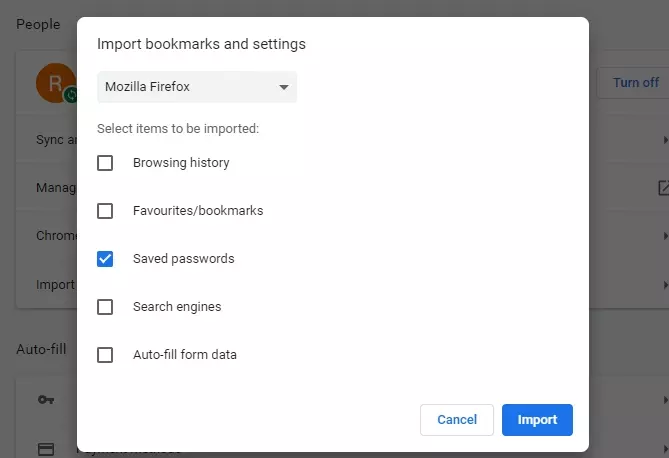Click the Turn off sync button

[634, 83]
